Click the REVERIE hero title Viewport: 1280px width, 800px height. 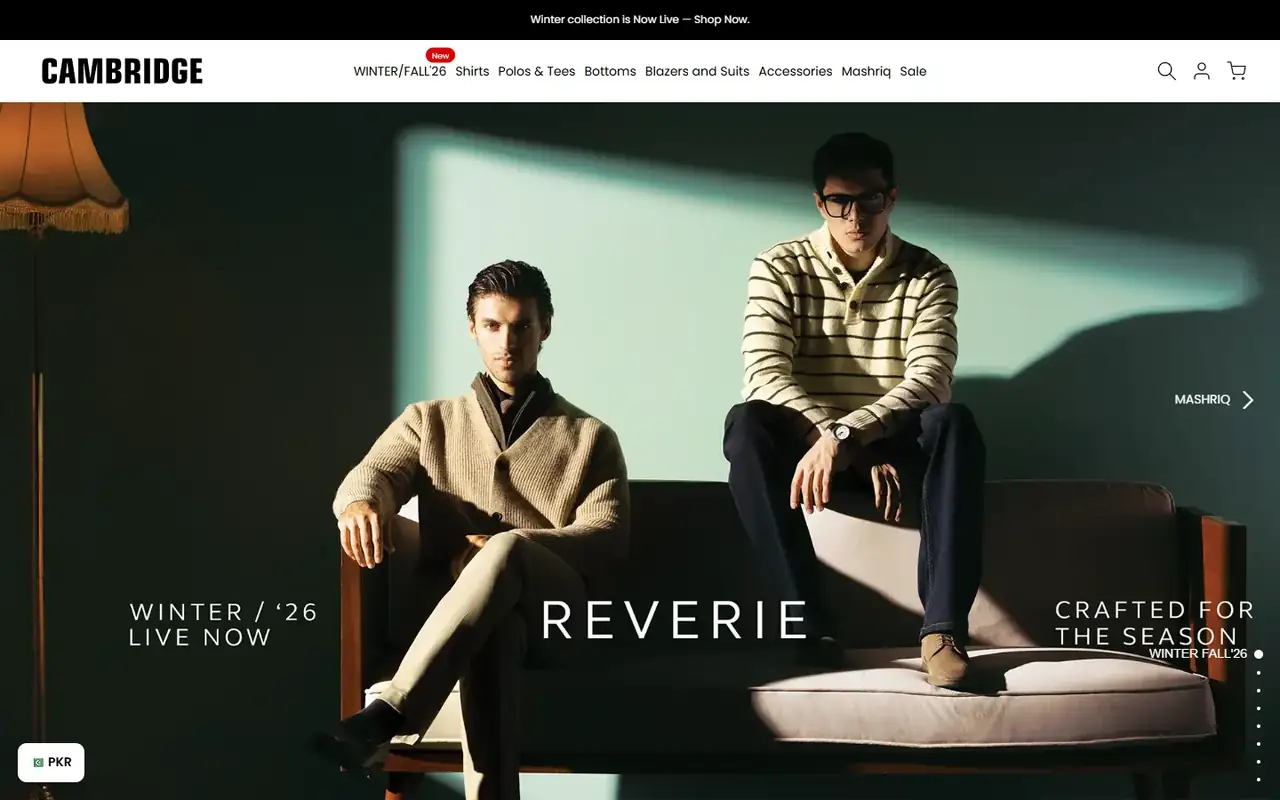[675, 620]
